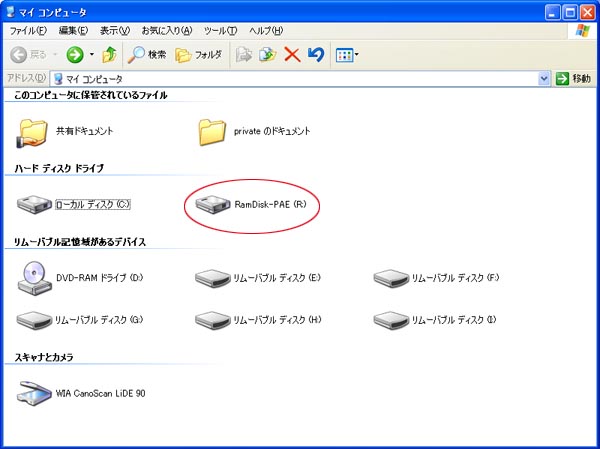The image size is (600, 449).
Task: Click the blue Undo arrow icon
Action: (316, 54)
